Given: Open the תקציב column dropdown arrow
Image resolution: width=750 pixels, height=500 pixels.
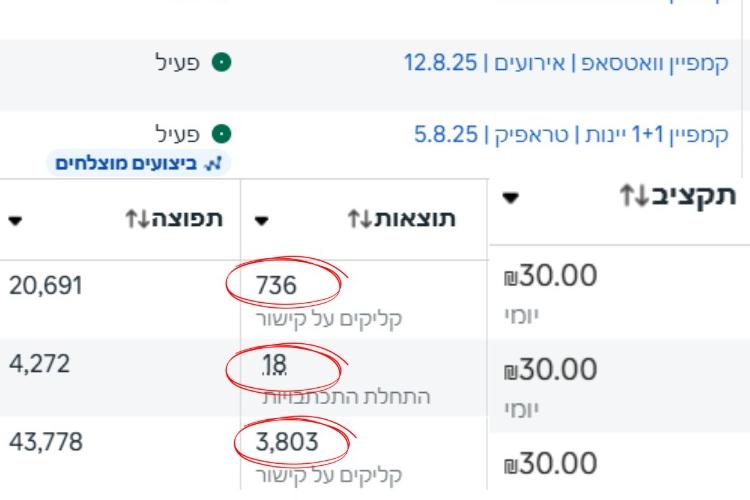Looking at the screenshot, I should [511, 197].
